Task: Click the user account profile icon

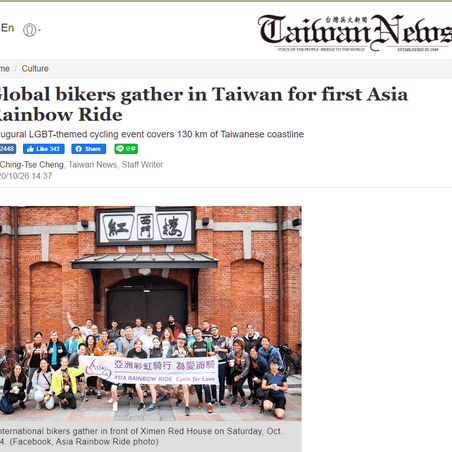Action: [x=29, y=30]
